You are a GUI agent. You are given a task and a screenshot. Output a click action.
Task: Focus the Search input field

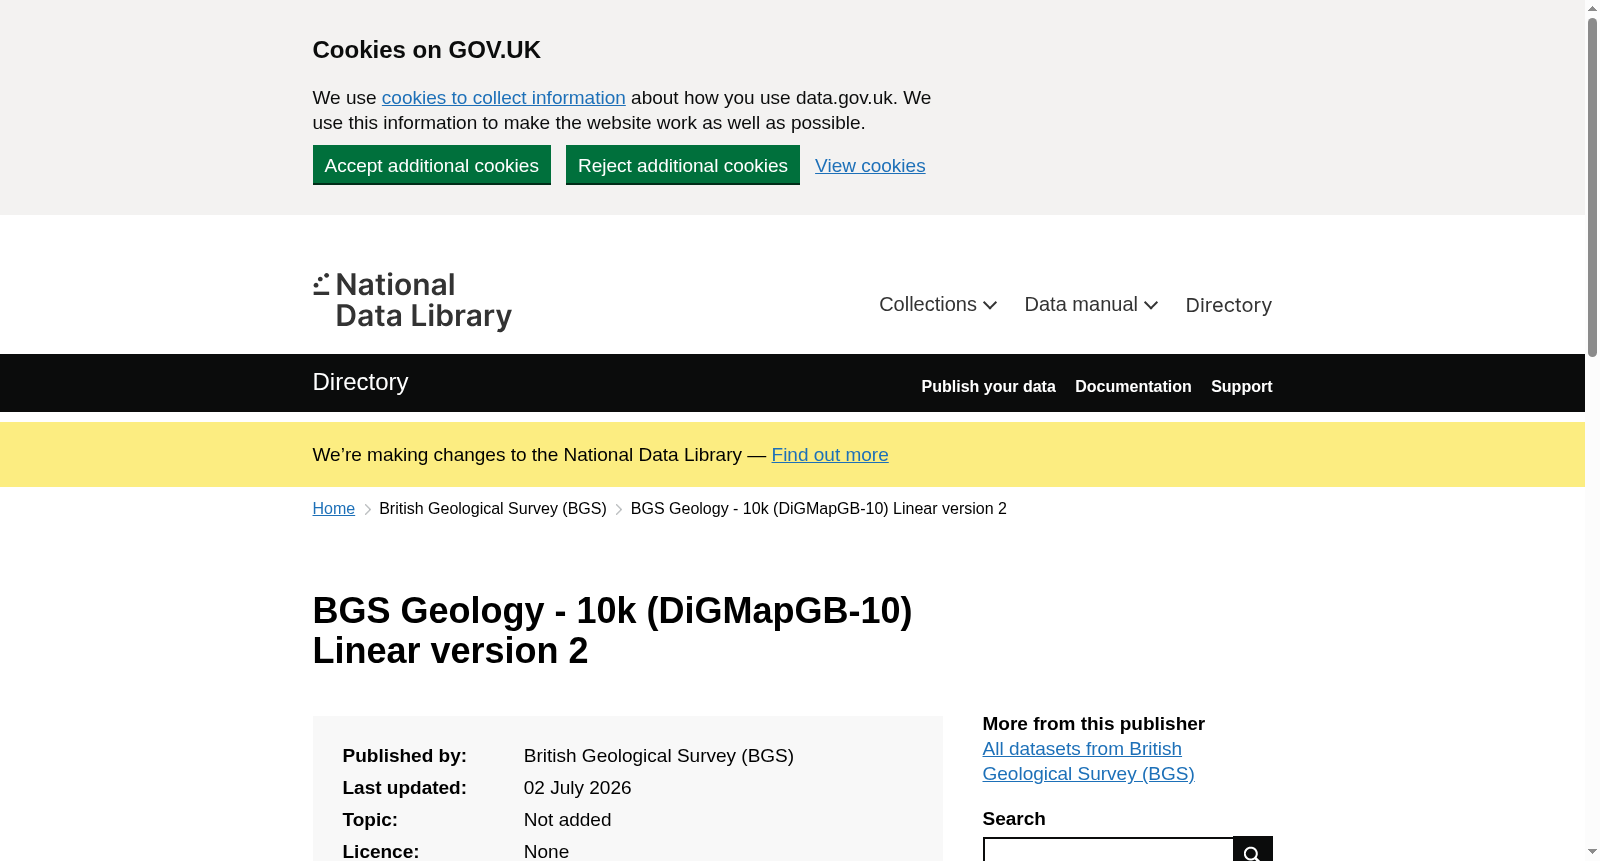[x=1108, y=849]
